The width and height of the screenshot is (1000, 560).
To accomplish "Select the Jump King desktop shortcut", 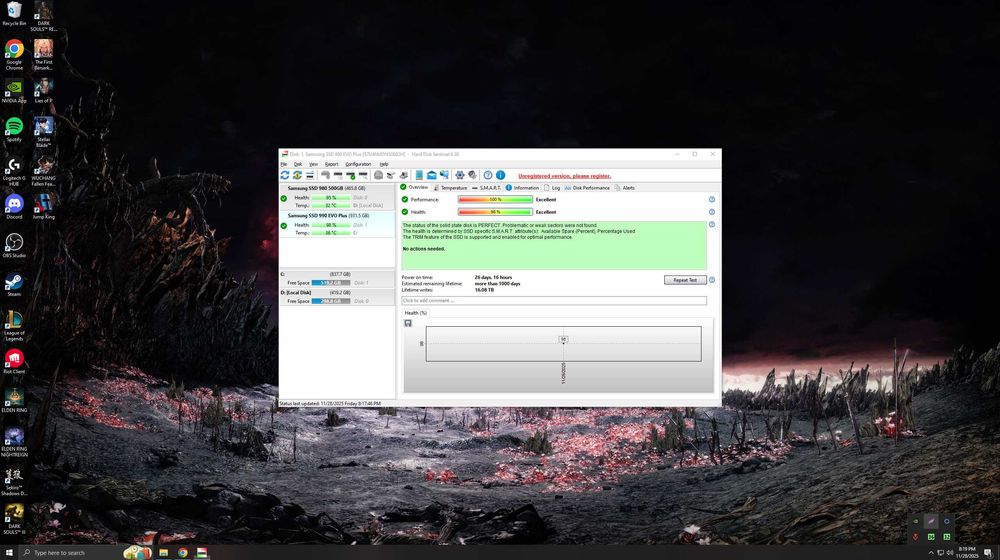I will coord(43,207).
